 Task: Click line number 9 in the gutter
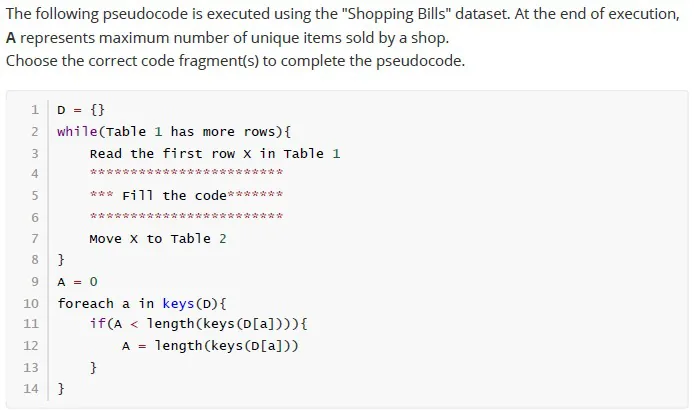point(35,281)
